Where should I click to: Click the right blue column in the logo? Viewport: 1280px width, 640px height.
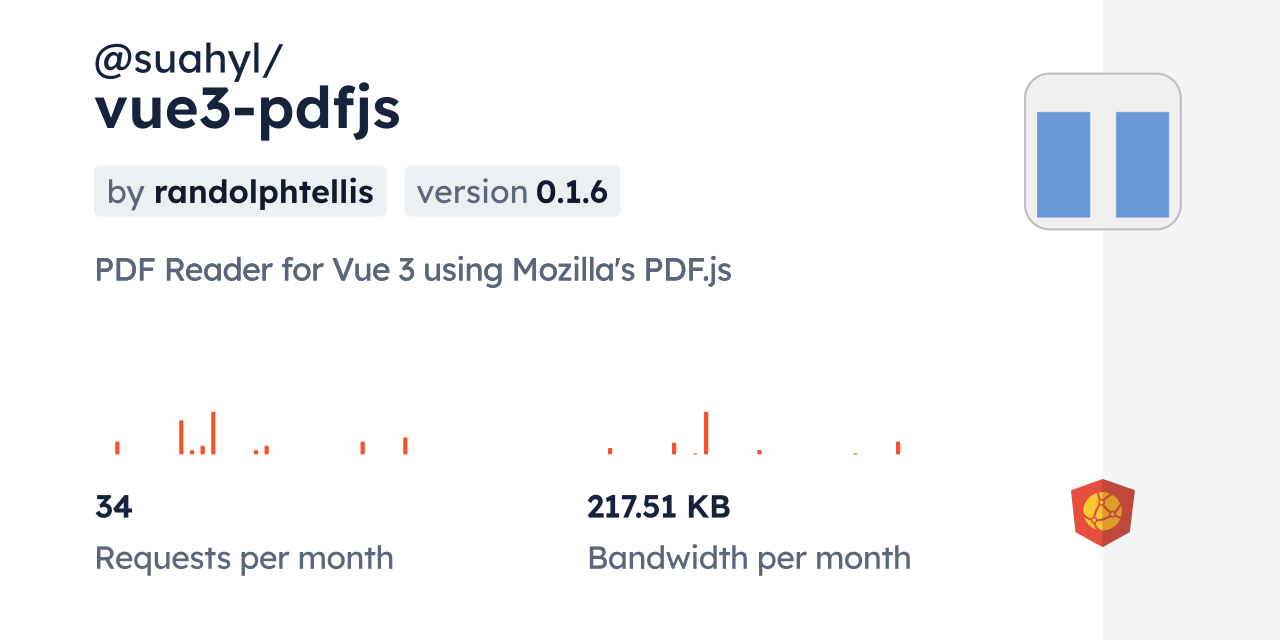coord(1142,164)
